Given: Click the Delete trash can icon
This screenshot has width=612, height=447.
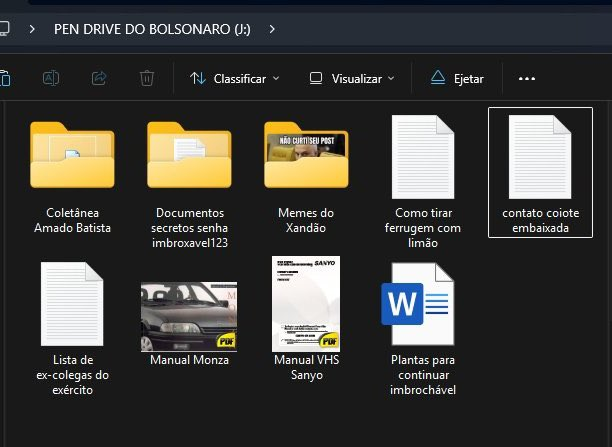Looking at the screenshot, I should 147,78.
